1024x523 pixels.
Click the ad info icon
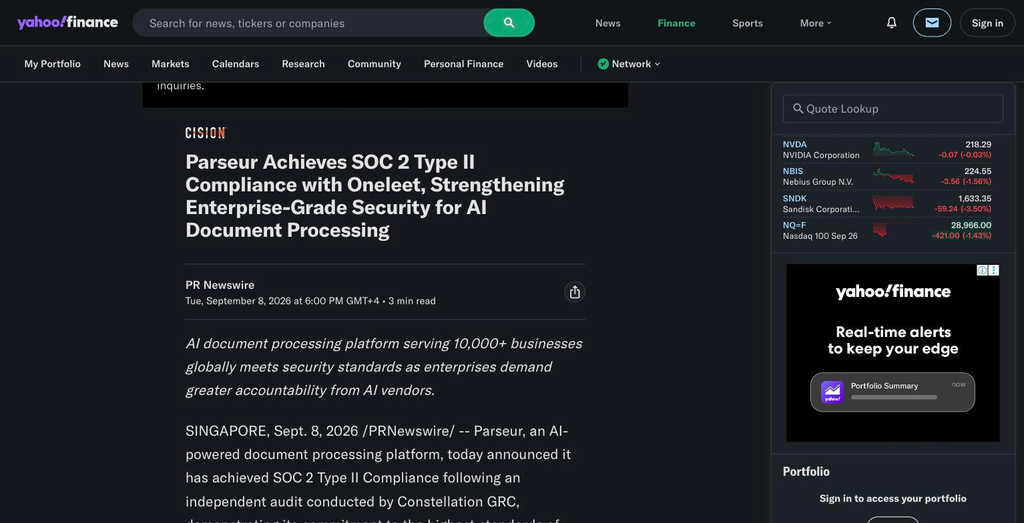tap(982, 270)
